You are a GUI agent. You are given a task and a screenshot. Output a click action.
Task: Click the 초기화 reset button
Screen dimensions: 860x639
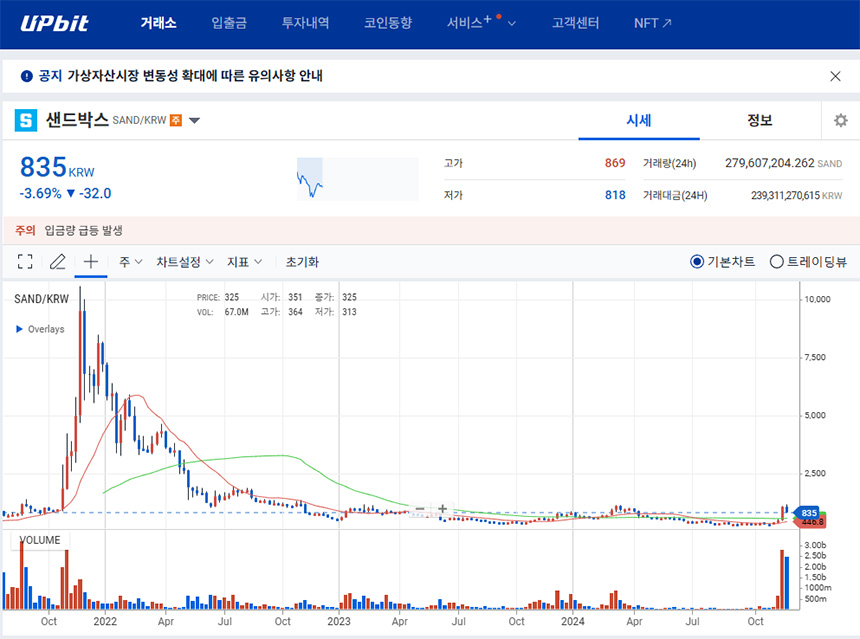301,261
